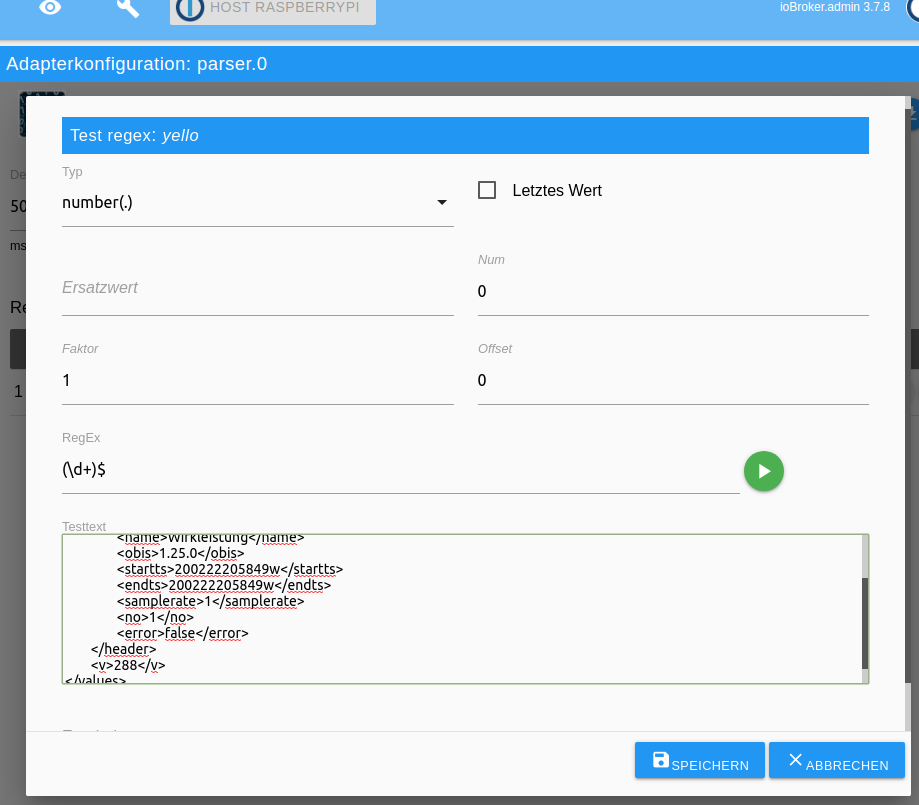
Task: Run the regex test with green play button
Action: tap(764, 471)
